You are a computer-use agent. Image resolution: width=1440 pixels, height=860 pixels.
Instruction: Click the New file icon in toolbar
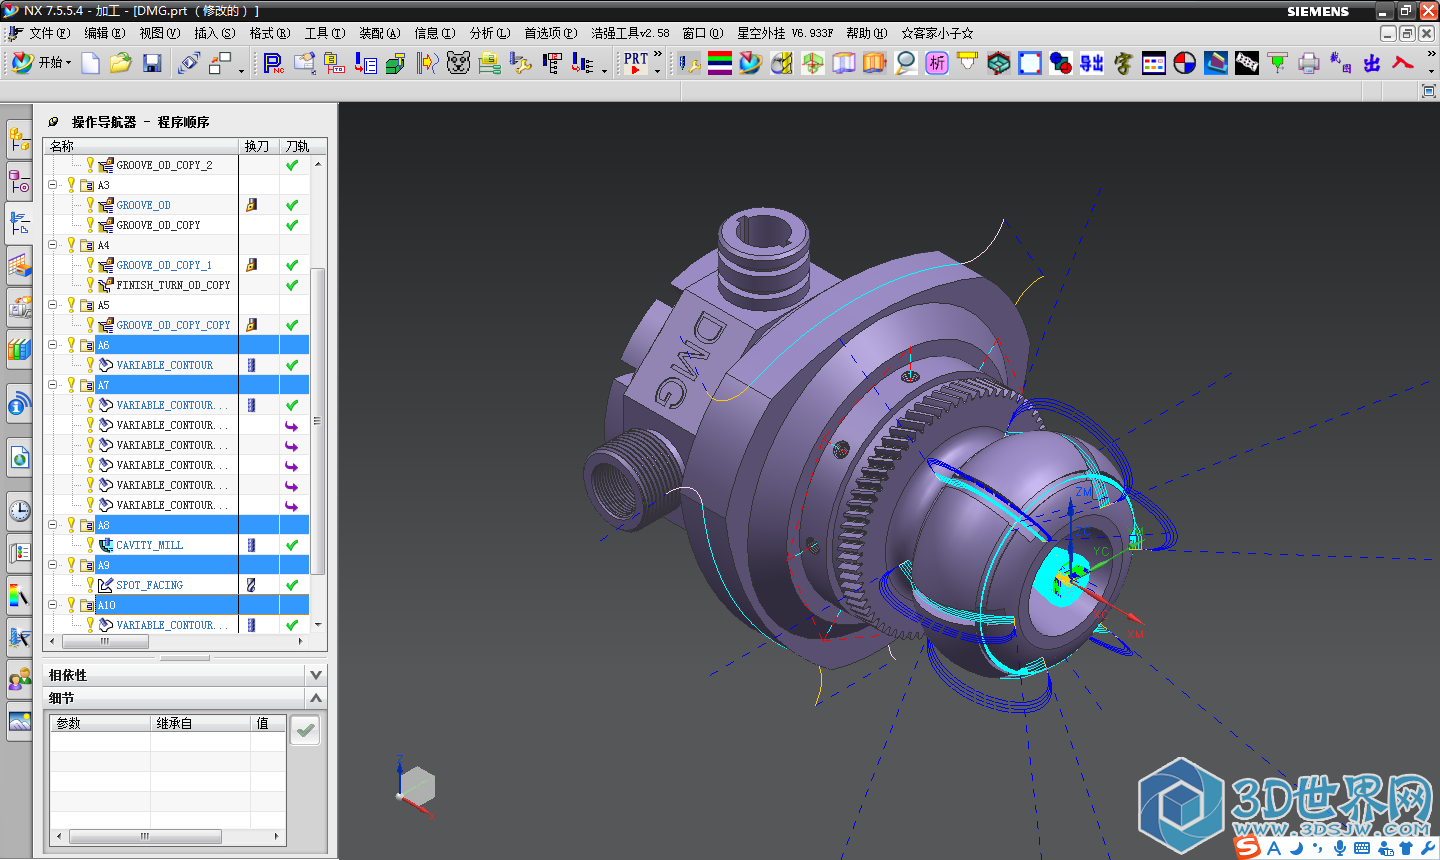point(90,63)
